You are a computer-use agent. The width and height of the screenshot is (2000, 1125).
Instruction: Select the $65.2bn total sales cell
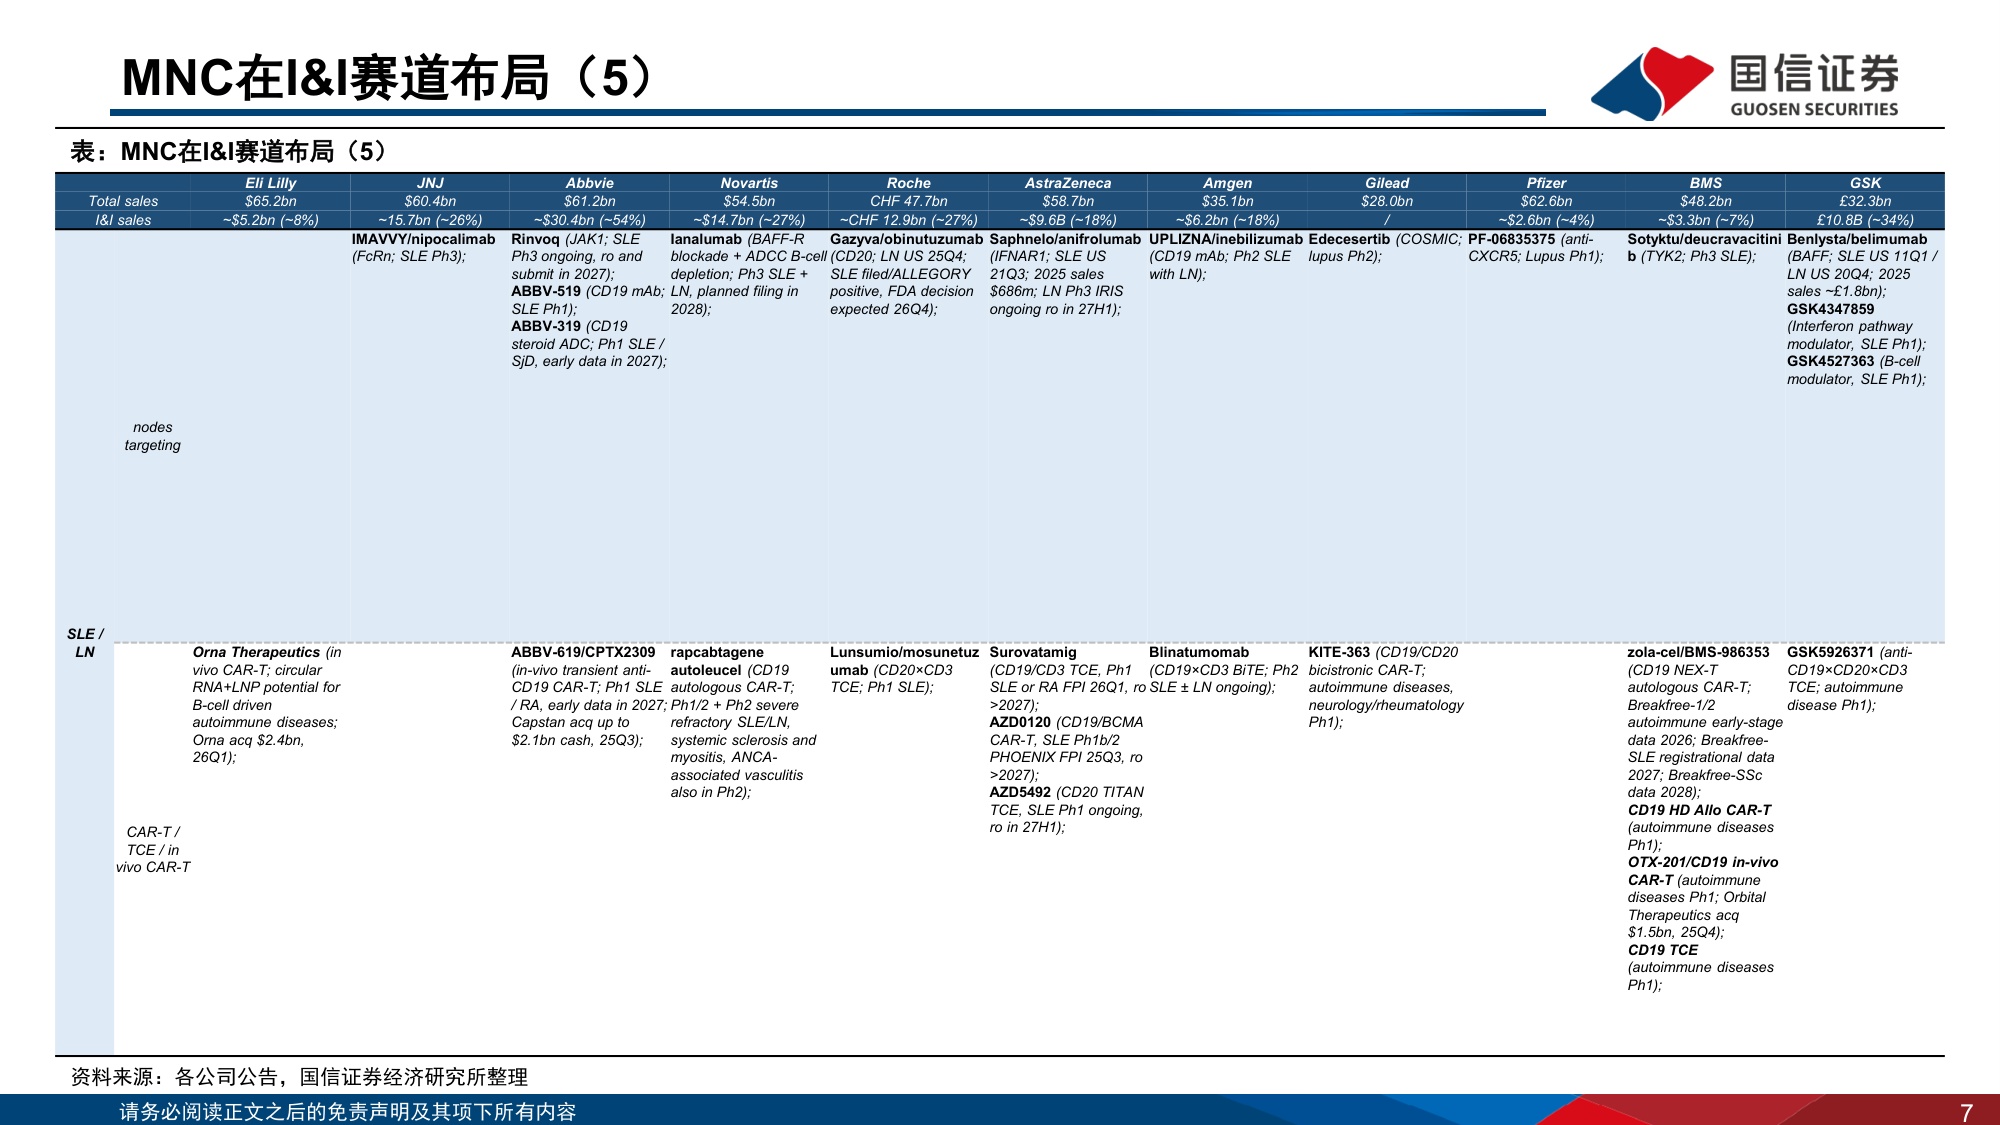tap(270, 201)
